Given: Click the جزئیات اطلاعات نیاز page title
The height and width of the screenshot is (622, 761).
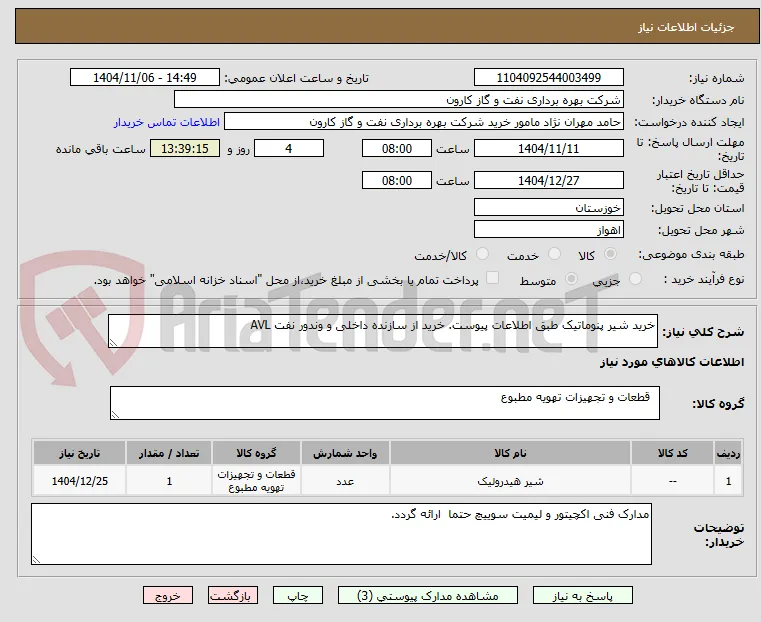Looking at the screenshot, I should [x=686, y=27].
